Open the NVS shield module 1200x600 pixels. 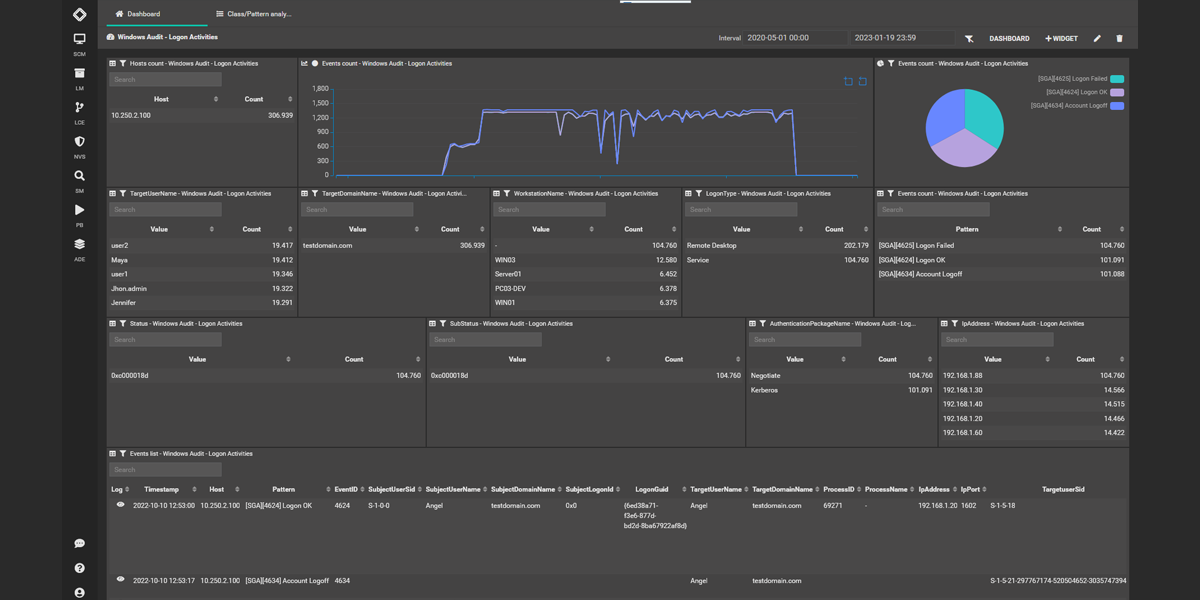tap(79, 142)
